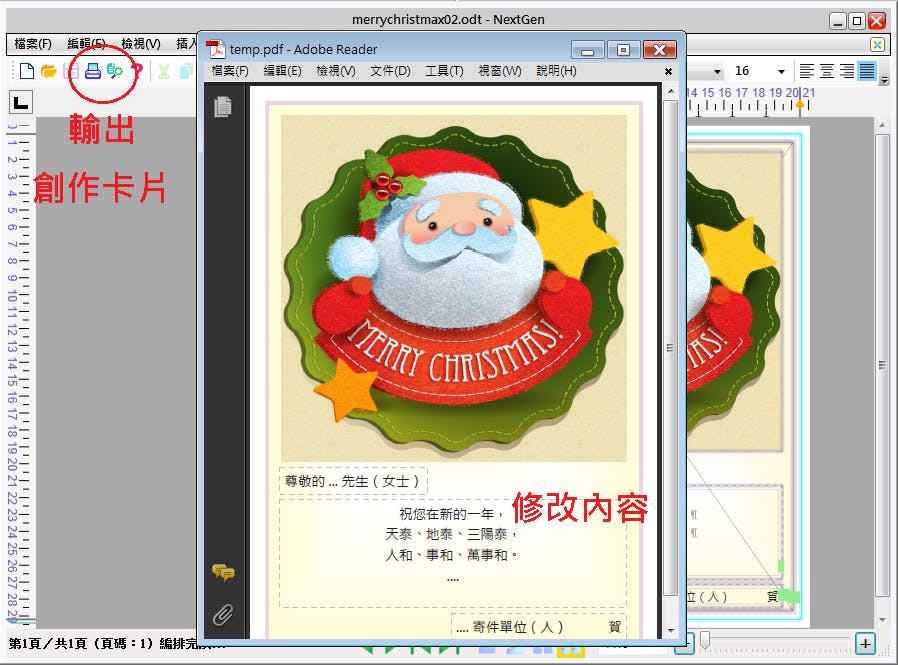Screen dimensions: 898x665
Task: Click the line 人和、事和、萬事和。
Action: pos(451,555)
